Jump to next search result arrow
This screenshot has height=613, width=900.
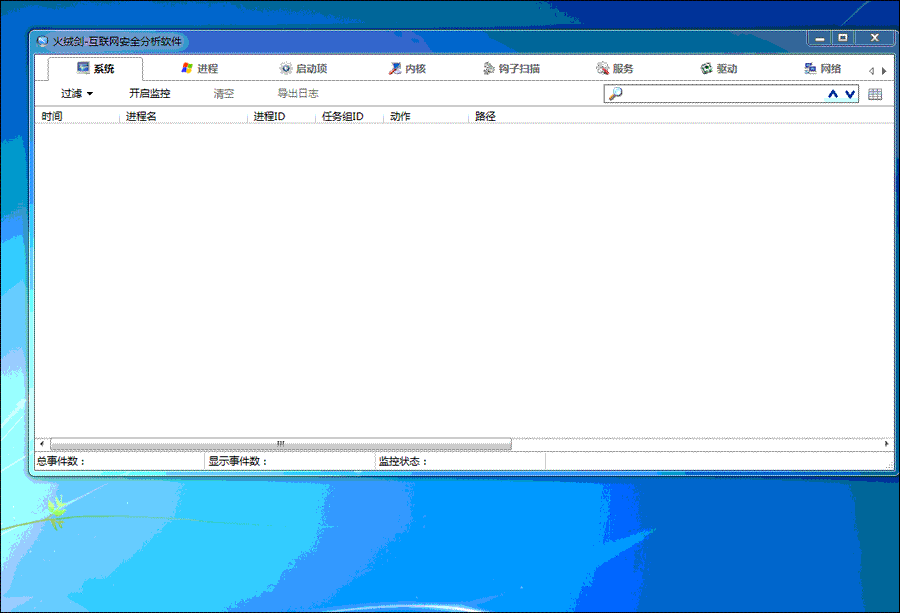tap(850, 94)
